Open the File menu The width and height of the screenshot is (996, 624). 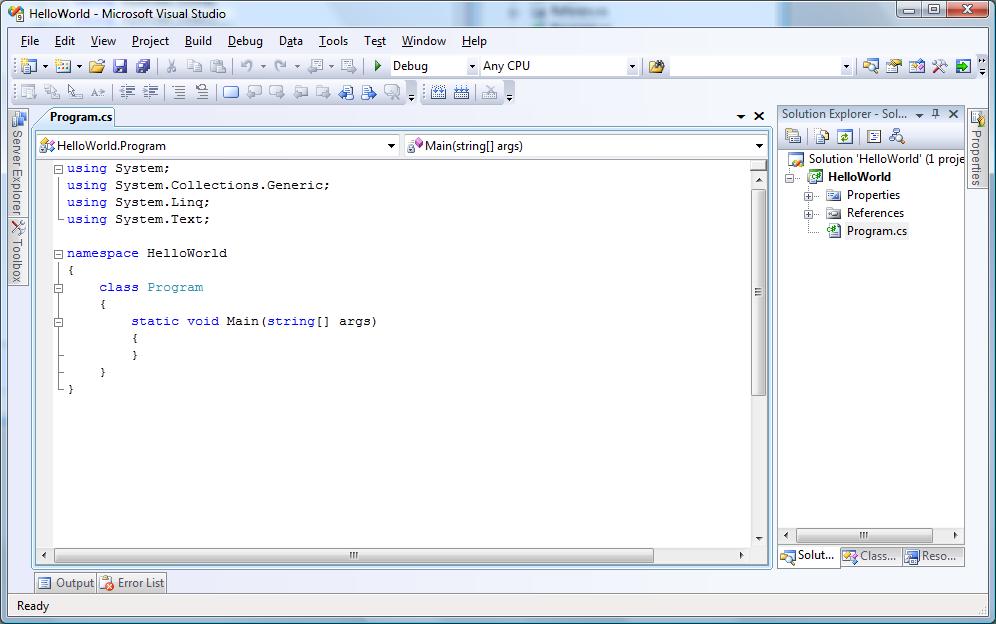point(30,41)
